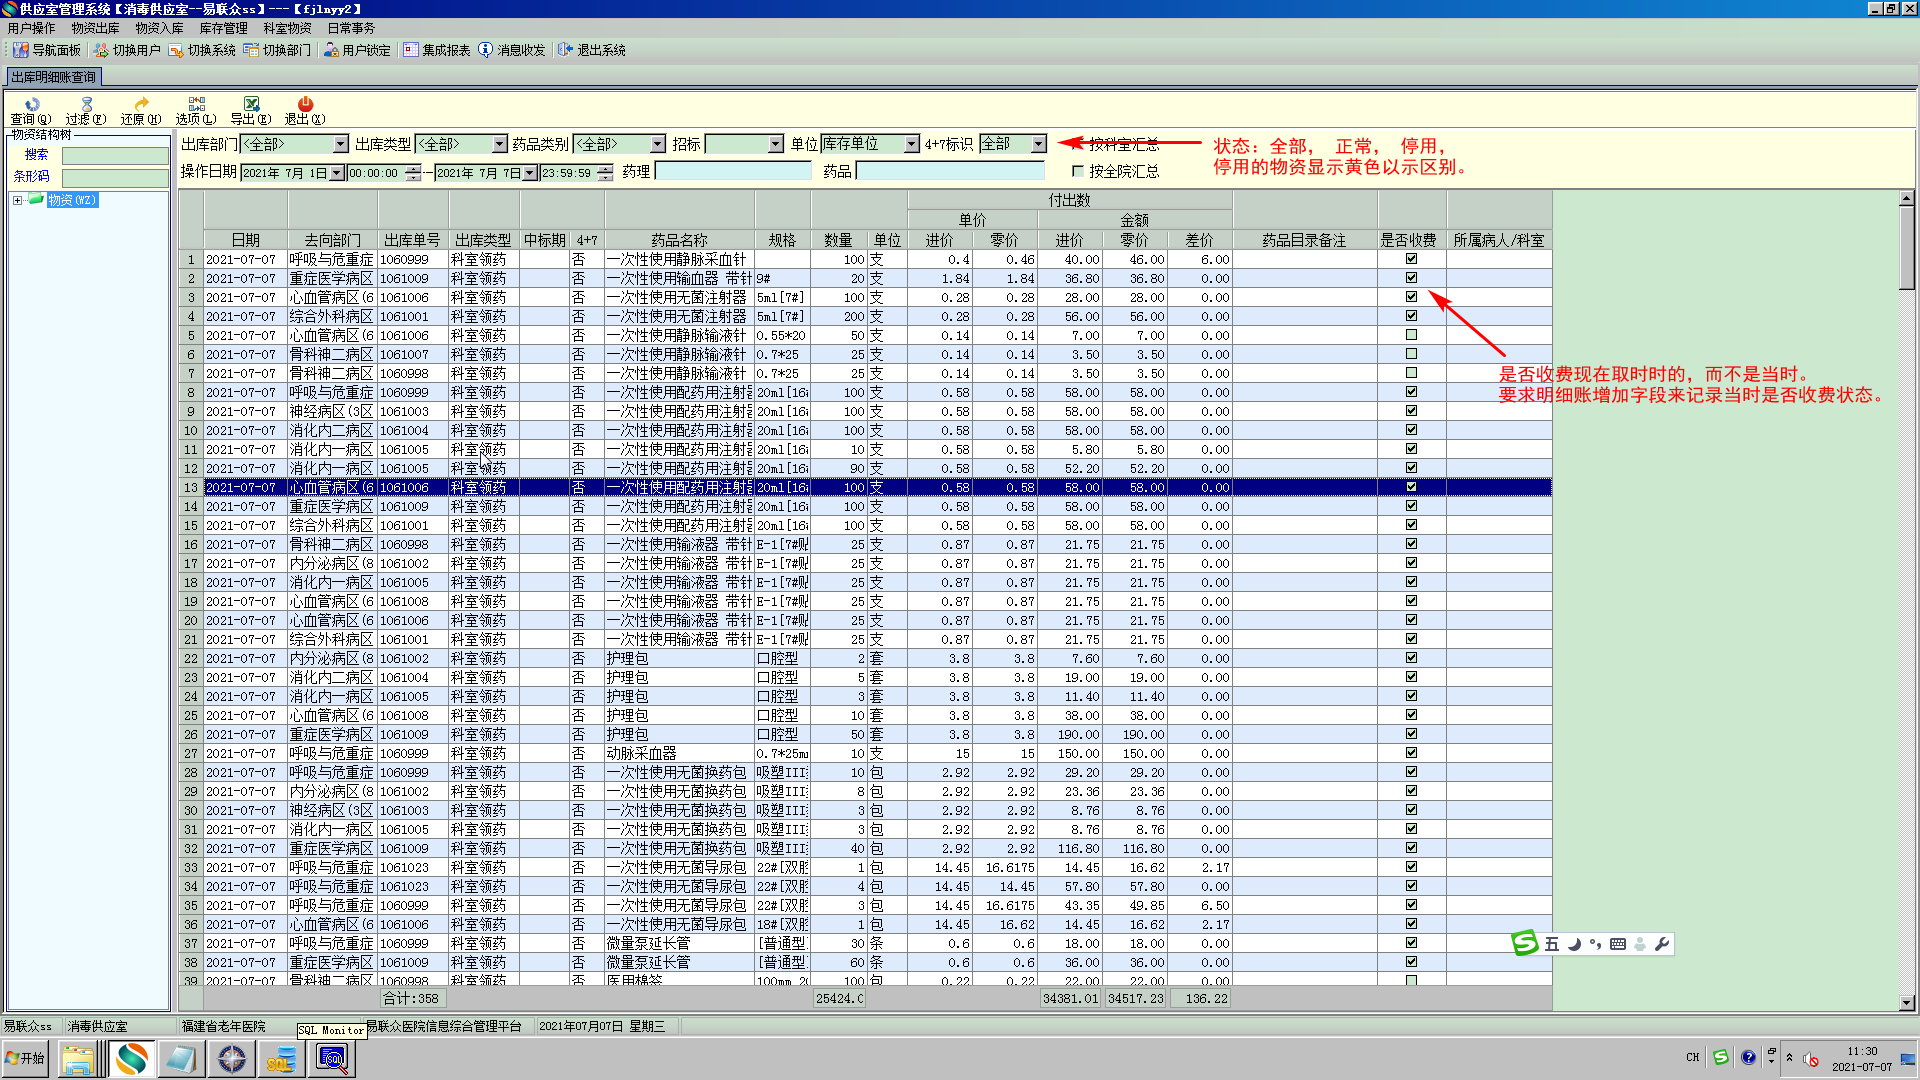Click the red 退出 exit icon
The width and height of the screenshot is (1920, 1080).
(x=305, y=105)
